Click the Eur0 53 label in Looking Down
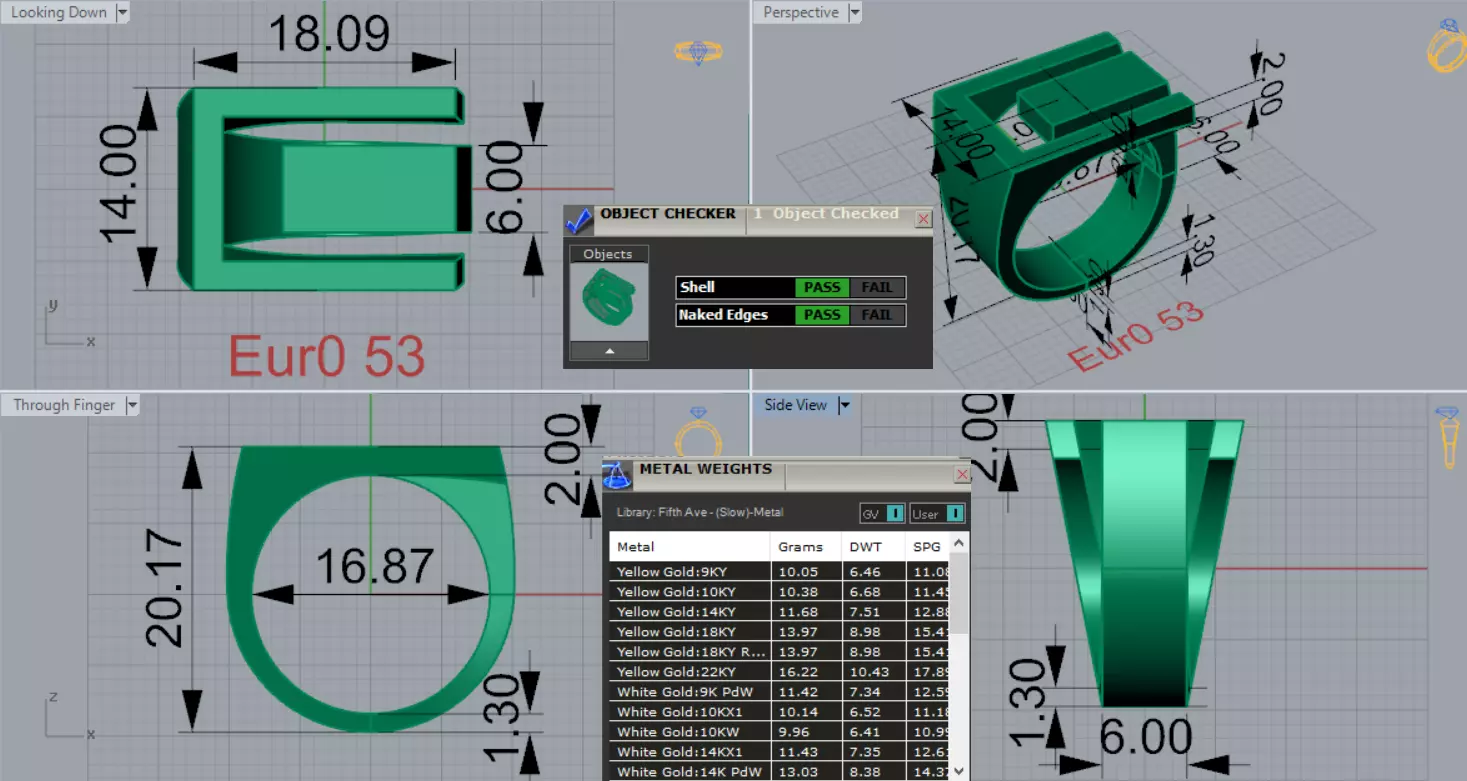Image resolution: width=1467 pixels, height=781 pixels. pos(327,356)
